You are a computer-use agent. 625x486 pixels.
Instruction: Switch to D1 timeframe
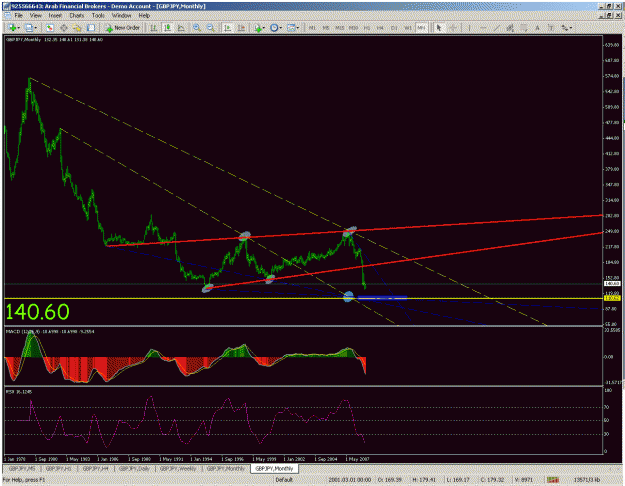[x=394, y=28]
